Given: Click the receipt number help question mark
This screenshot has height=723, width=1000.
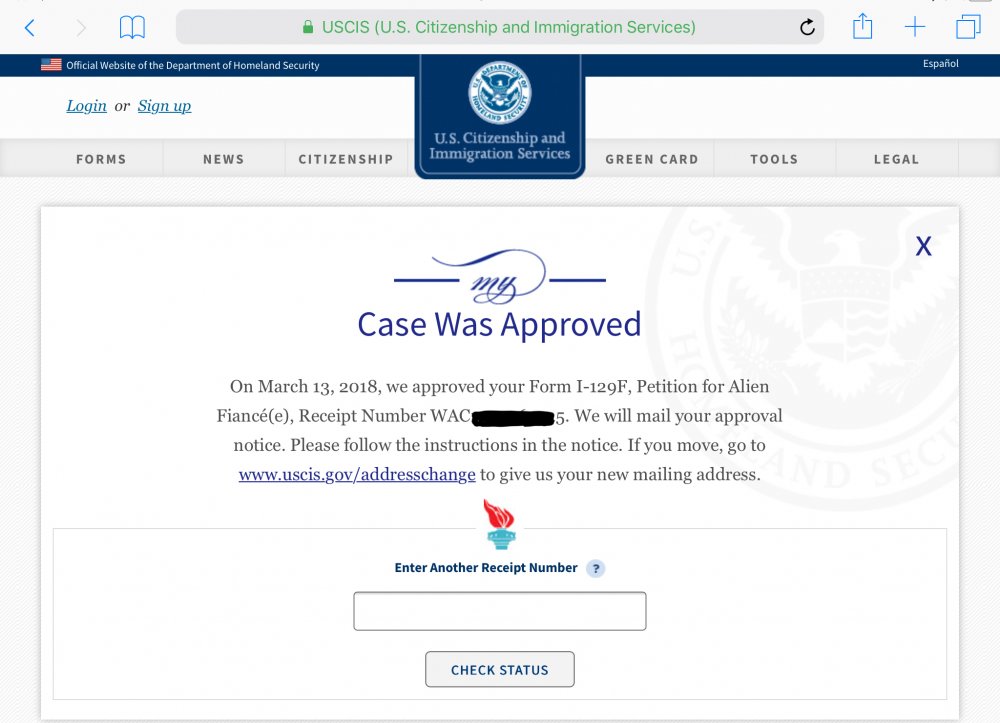Looking at the screenshot, I should click(x=596, y=568).
